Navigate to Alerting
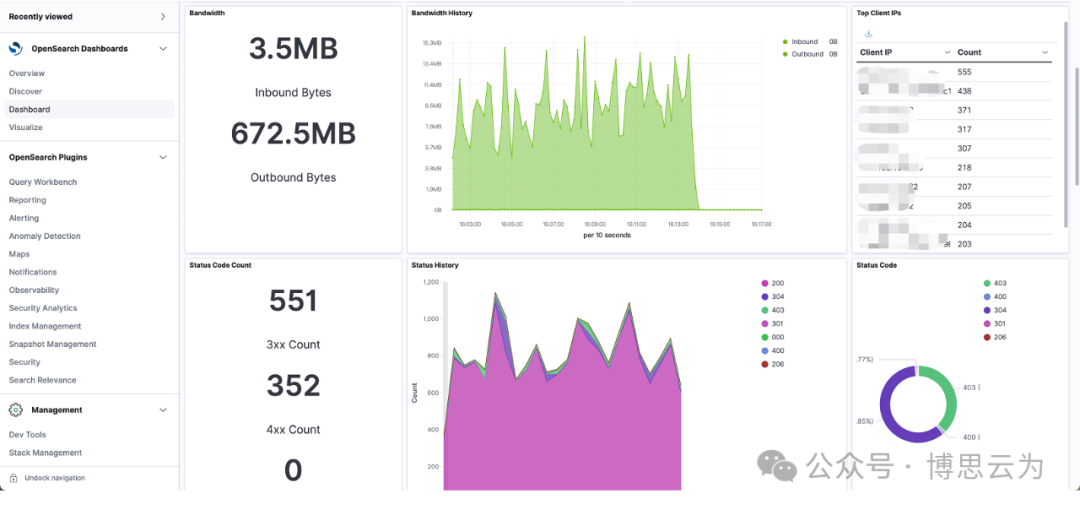Viewport: 1080px width, 510px height. pos(24,218)
